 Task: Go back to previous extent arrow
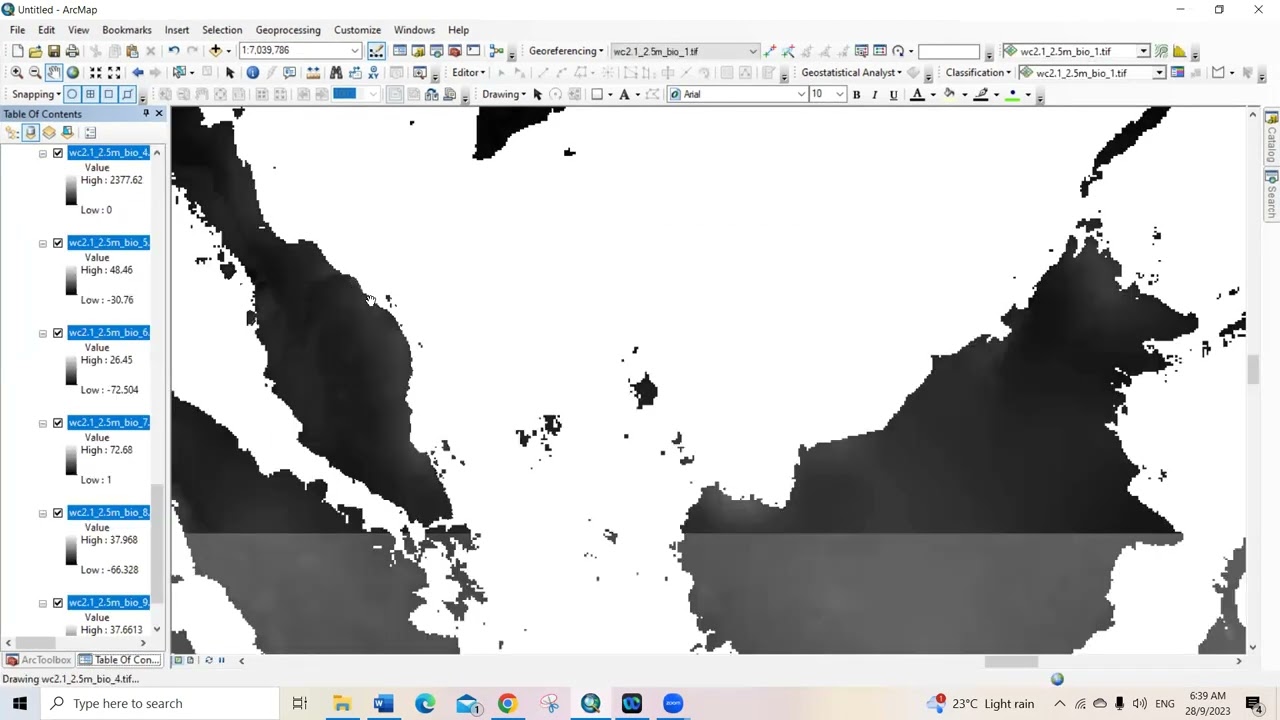(138, 73)
